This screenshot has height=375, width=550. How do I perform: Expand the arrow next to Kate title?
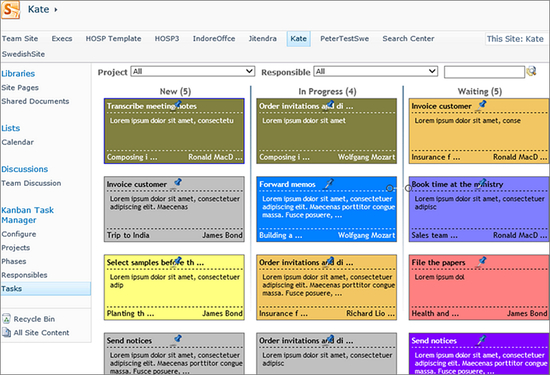pos(56,10)
